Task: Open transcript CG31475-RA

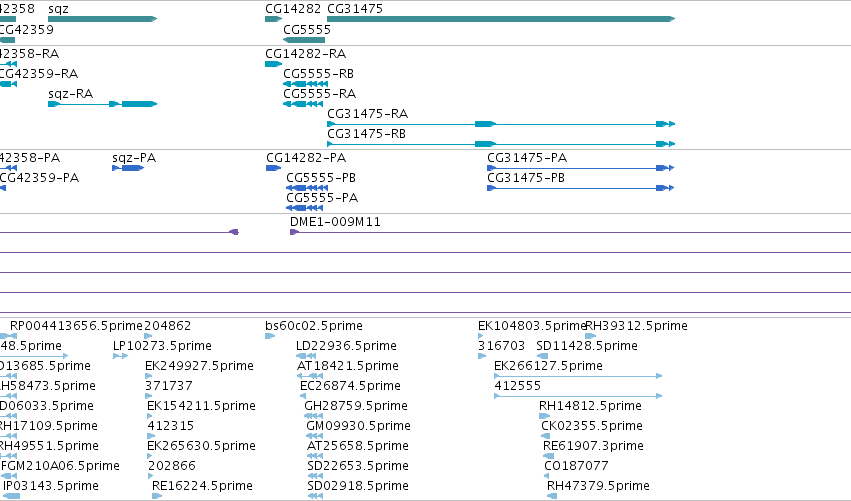Action: 367,114
